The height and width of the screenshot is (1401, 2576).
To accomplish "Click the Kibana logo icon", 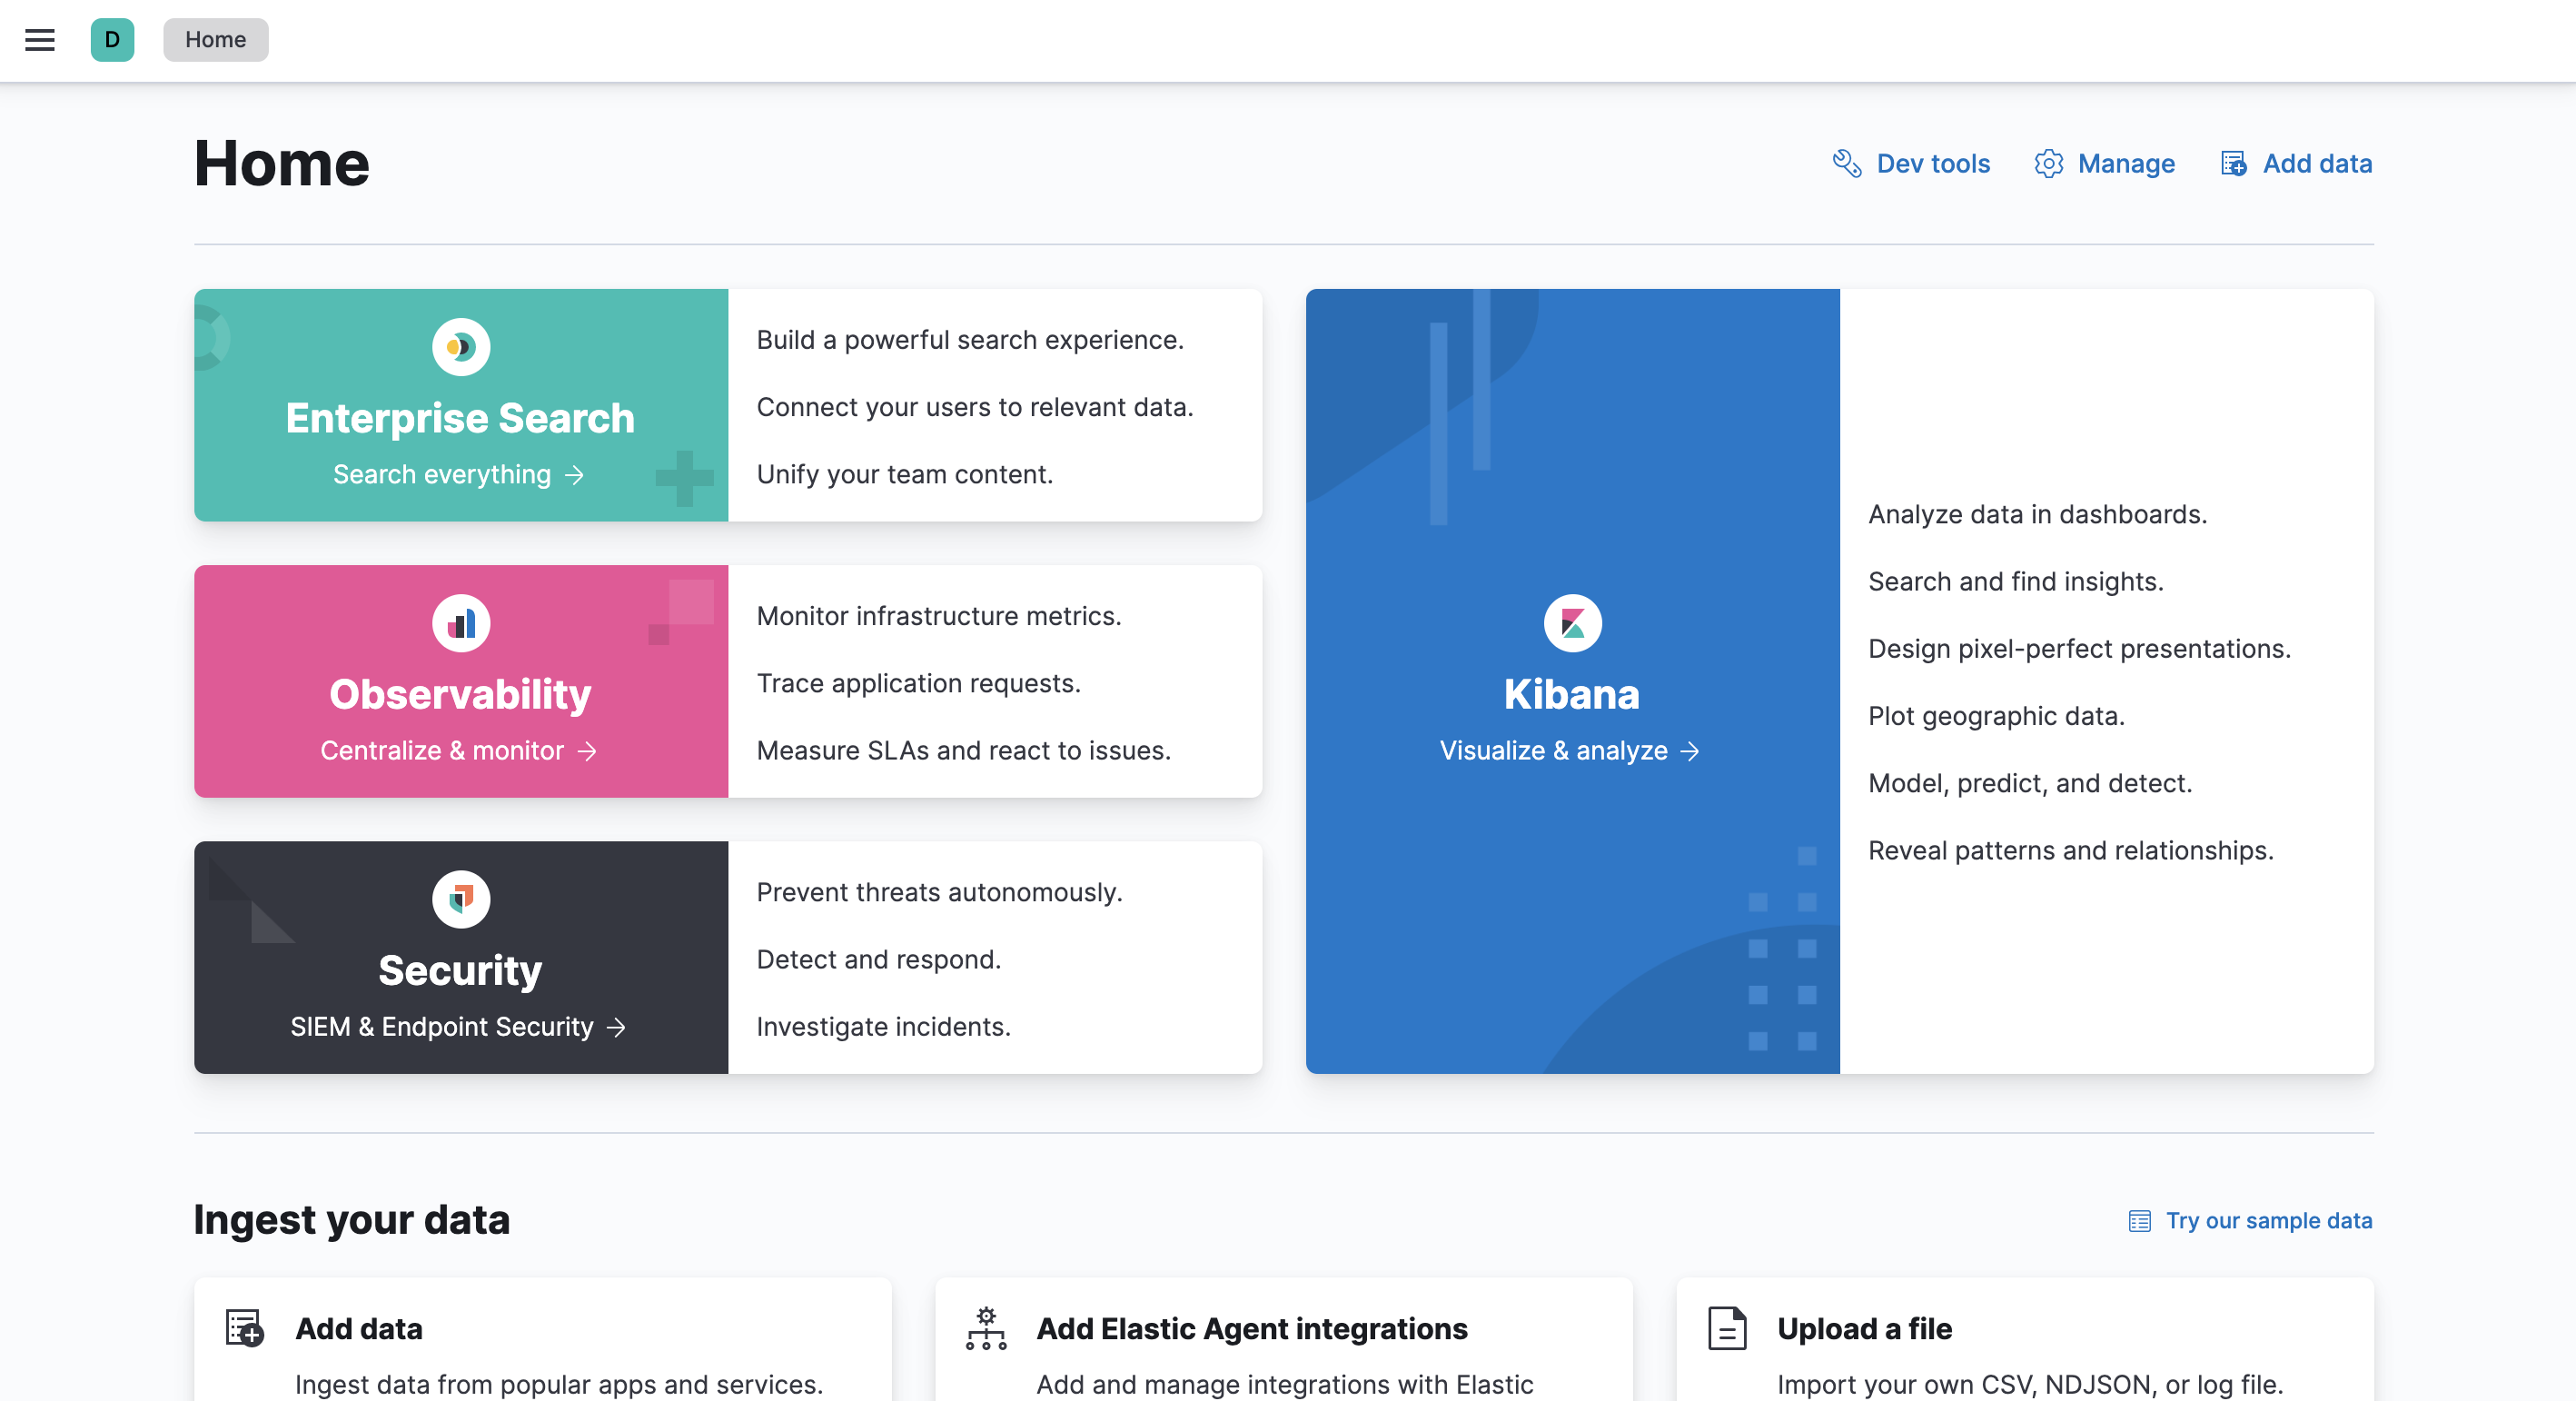I will point(1572,623).
